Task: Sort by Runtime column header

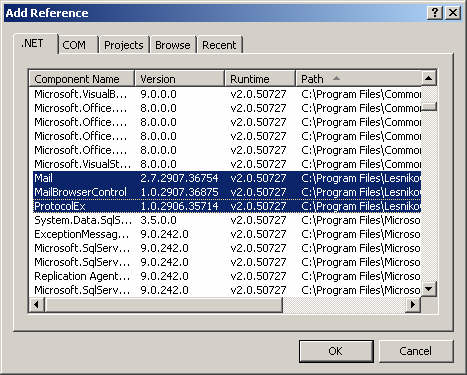Action: pyautogui.click(x=260, y=79)
